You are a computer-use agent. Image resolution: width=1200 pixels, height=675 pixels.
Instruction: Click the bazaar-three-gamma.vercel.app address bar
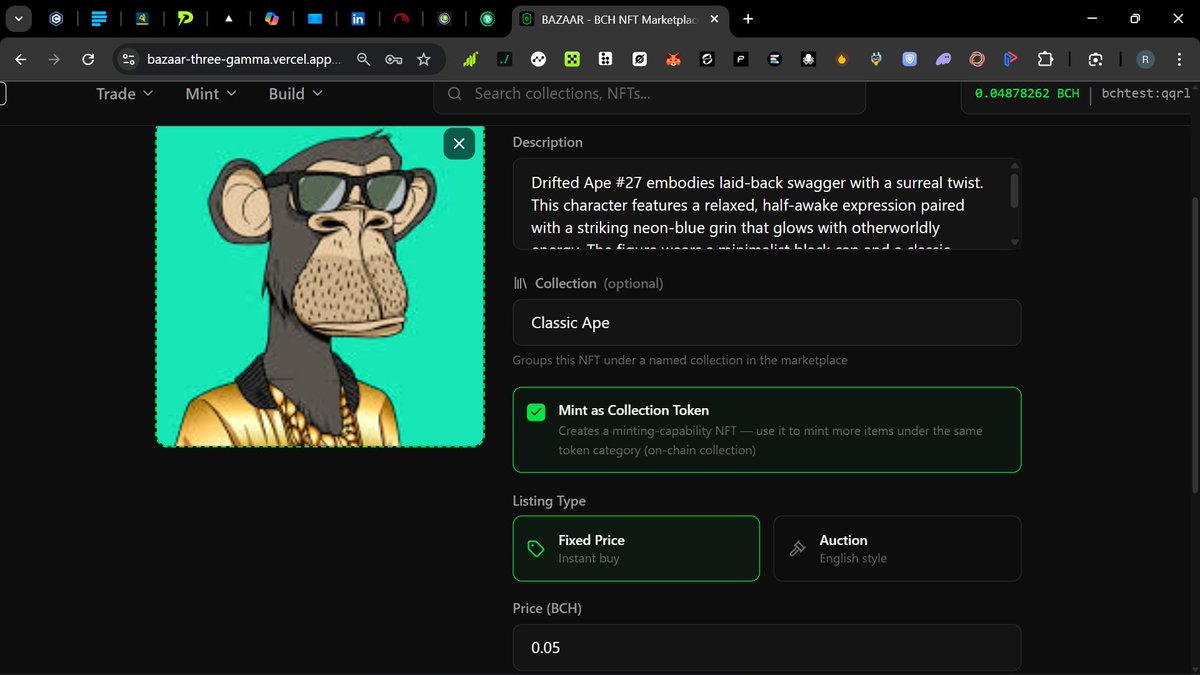(243, 59)
